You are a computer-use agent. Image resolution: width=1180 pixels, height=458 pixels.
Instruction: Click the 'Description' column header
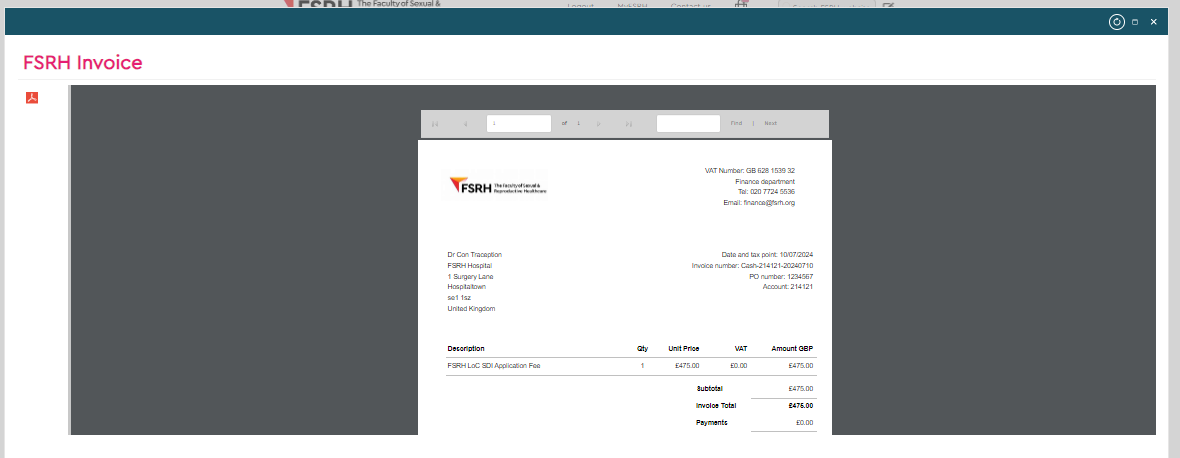[x=466, y=349]
